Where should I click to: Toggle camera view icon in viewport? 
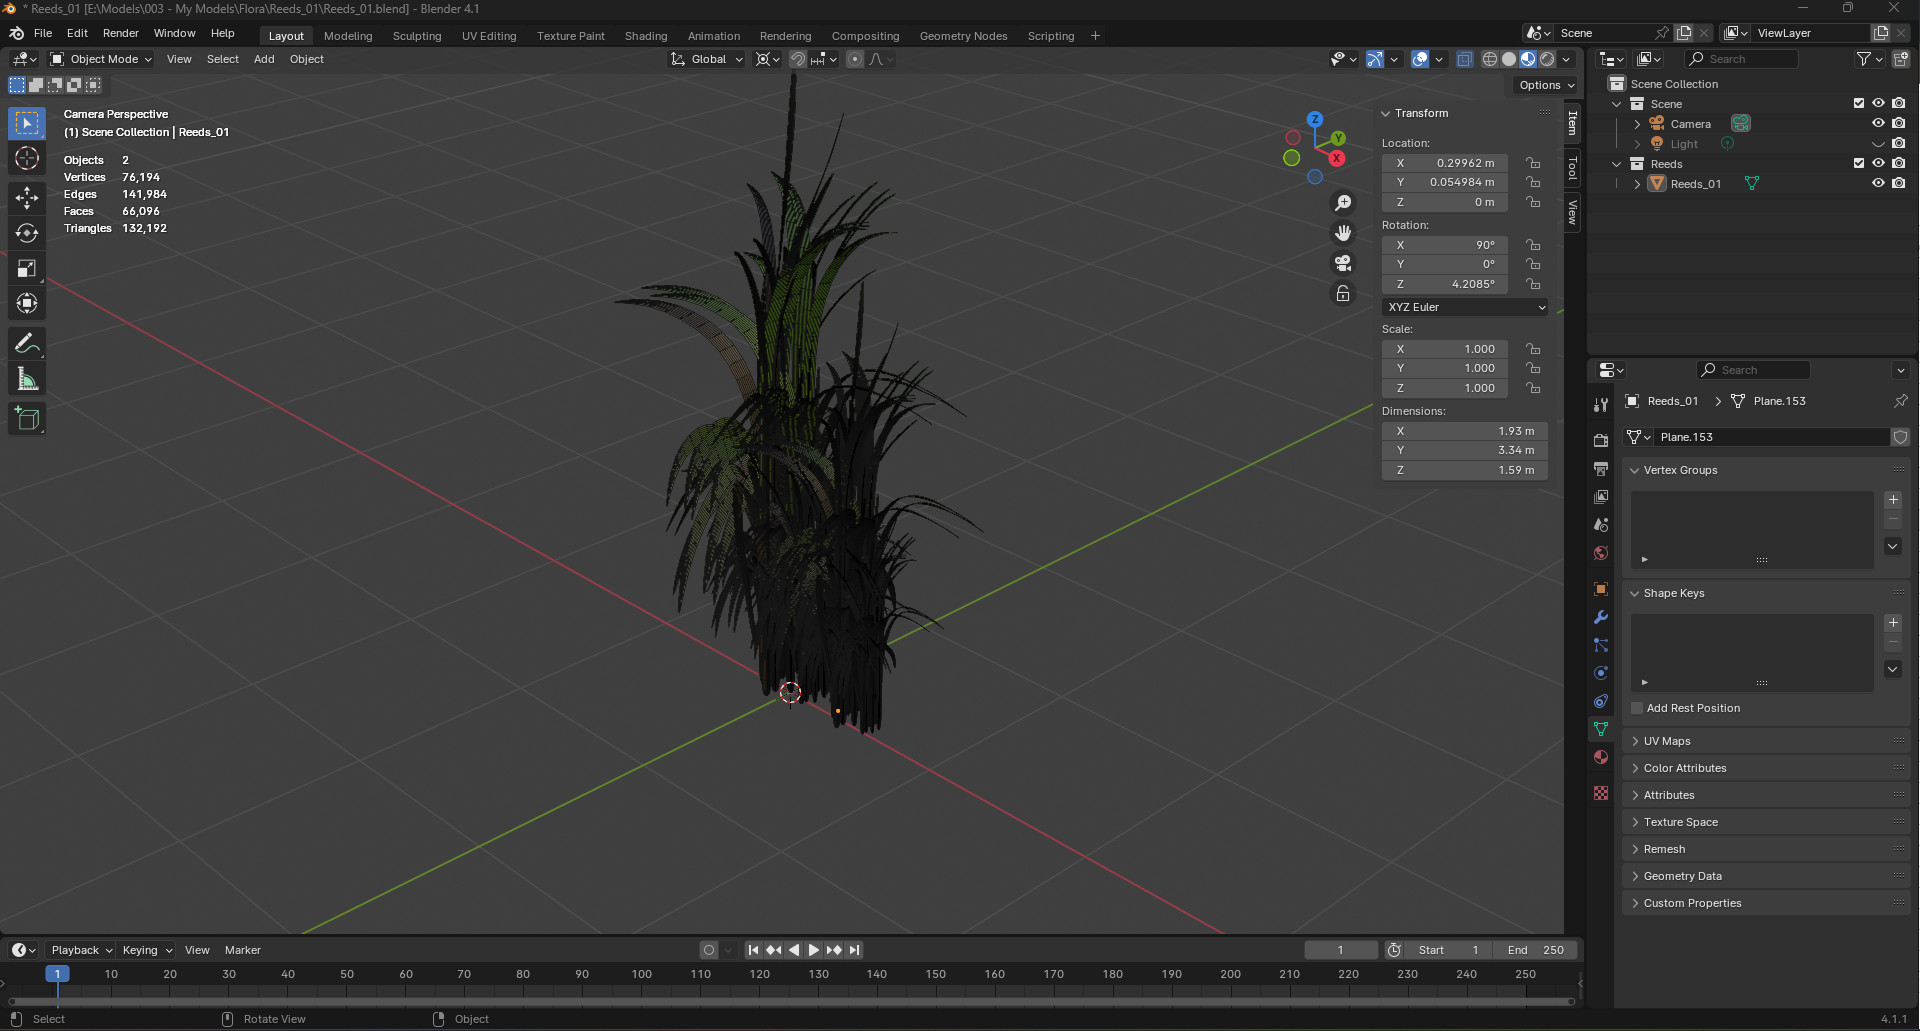pos(1343,263)
